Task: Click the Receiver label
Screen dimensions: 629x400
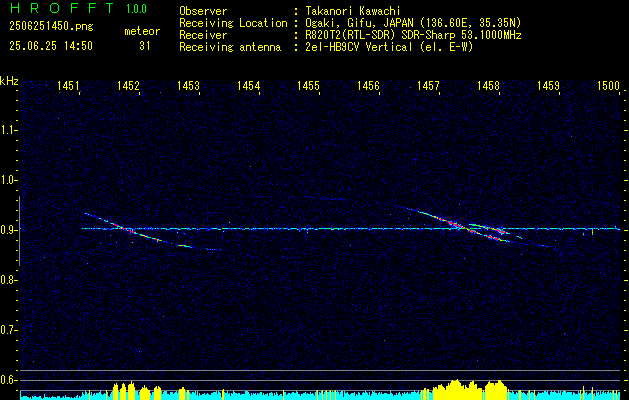Action: (203, 35)
